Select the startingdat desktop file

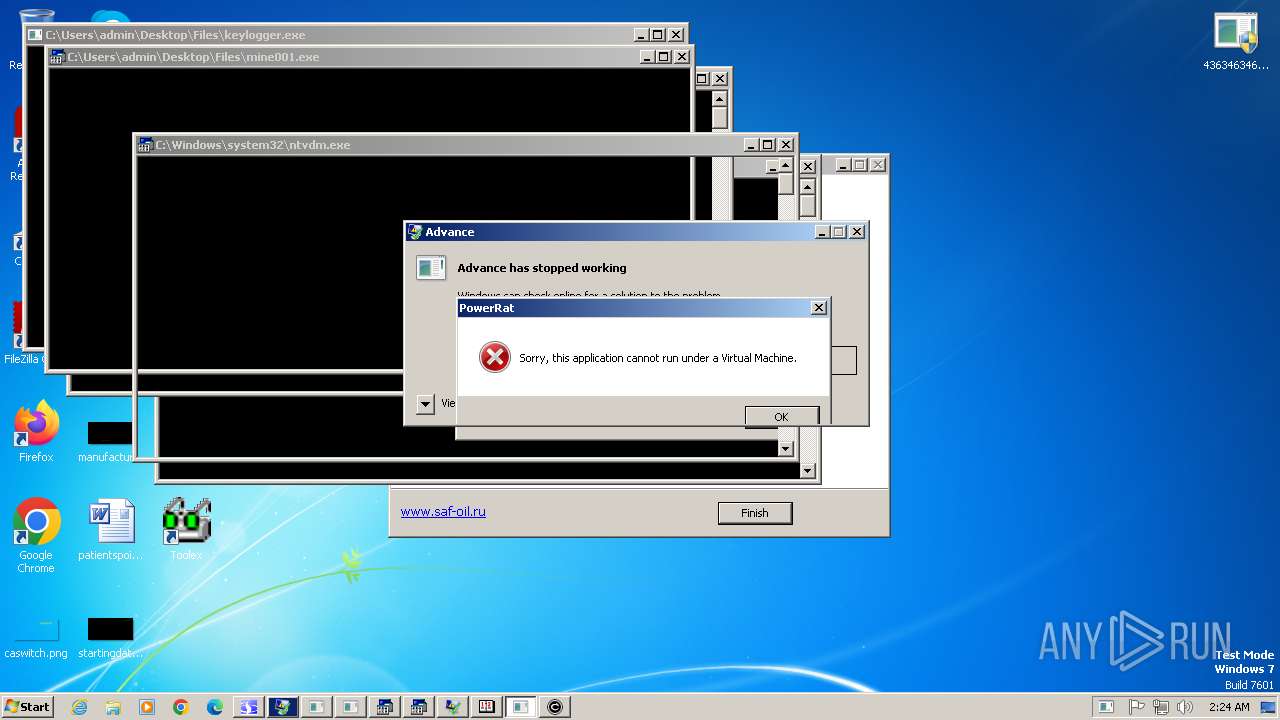pyautogui.click(x=110, y=637)
